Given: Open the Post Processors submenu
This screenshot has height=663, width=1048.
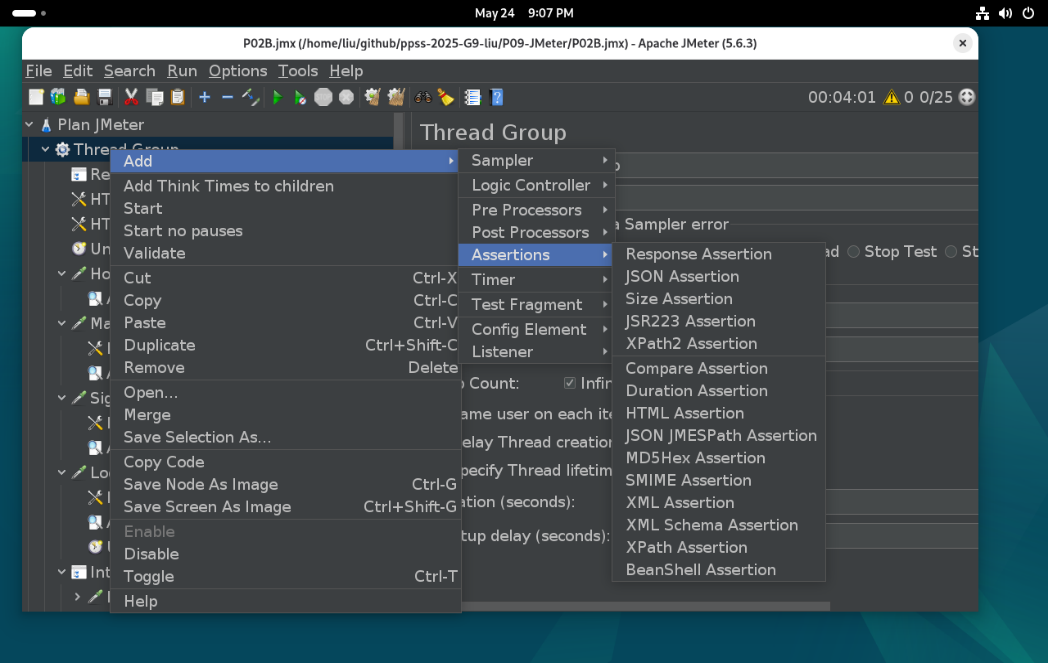Looking at the screenshot, I should pos(537,233).
